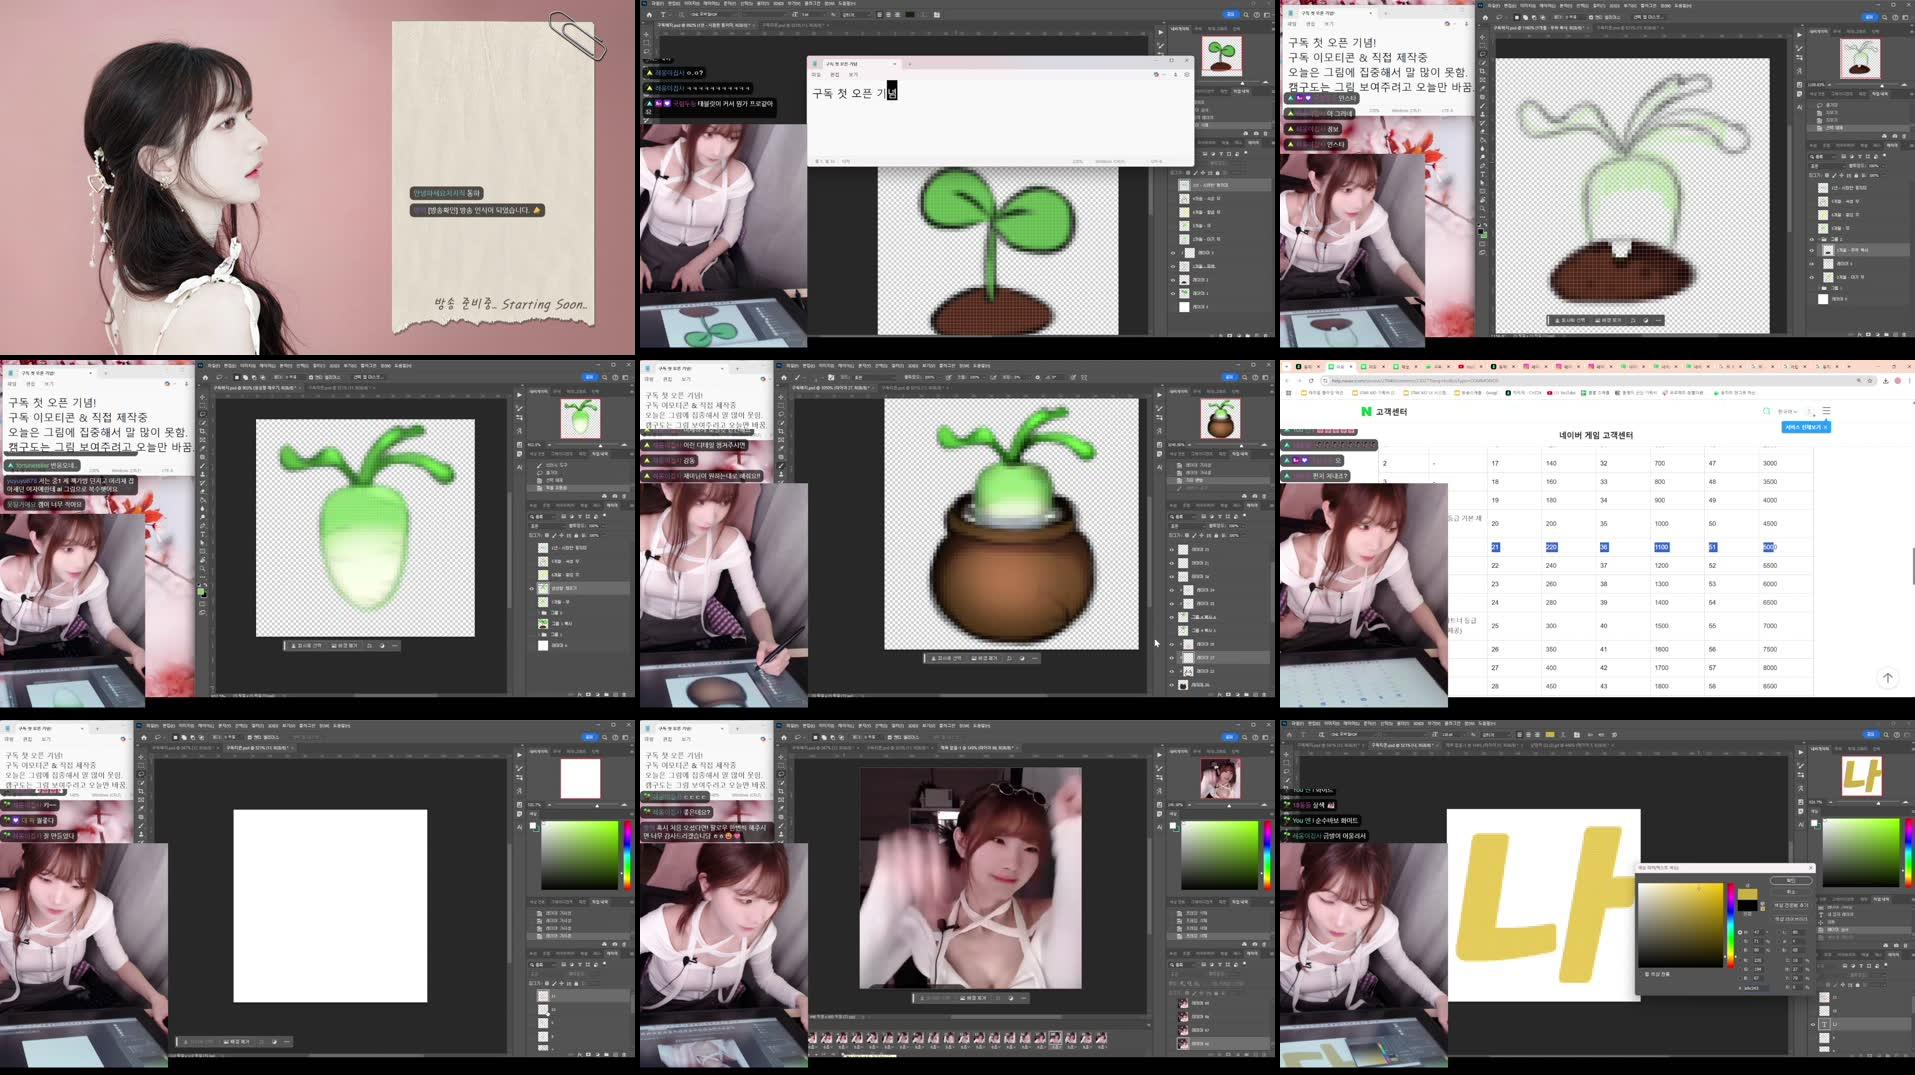Viewport: 1915px width, 1075px height.
Task: Open the 파일 menu in the '나' frame Photoshop window
Action: point(1297,723)
